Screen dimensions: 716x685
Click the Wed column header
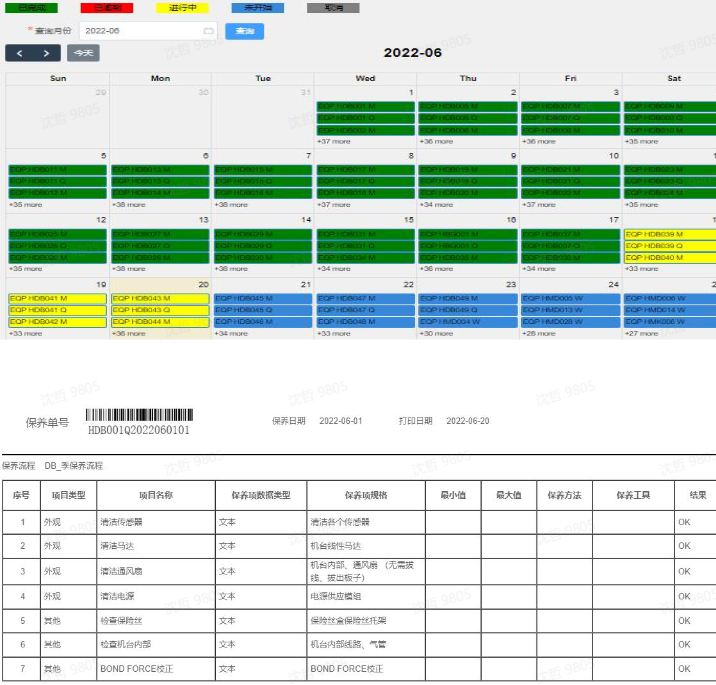365,79
